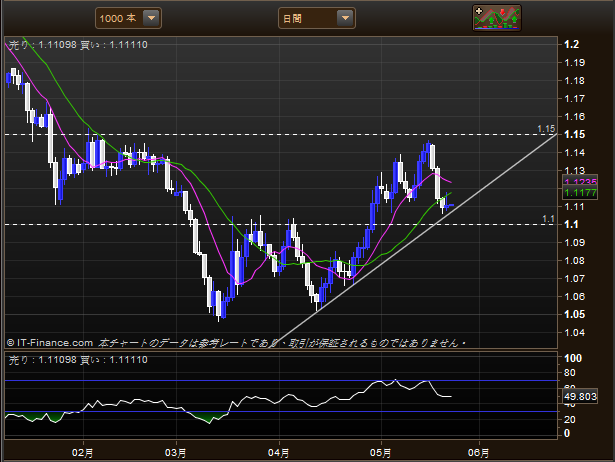This screenshot has height=462, width=615.
Task: Expand the 1000 本 bar count dropdown
Action: pyautogui.click(x=128, y=18)
